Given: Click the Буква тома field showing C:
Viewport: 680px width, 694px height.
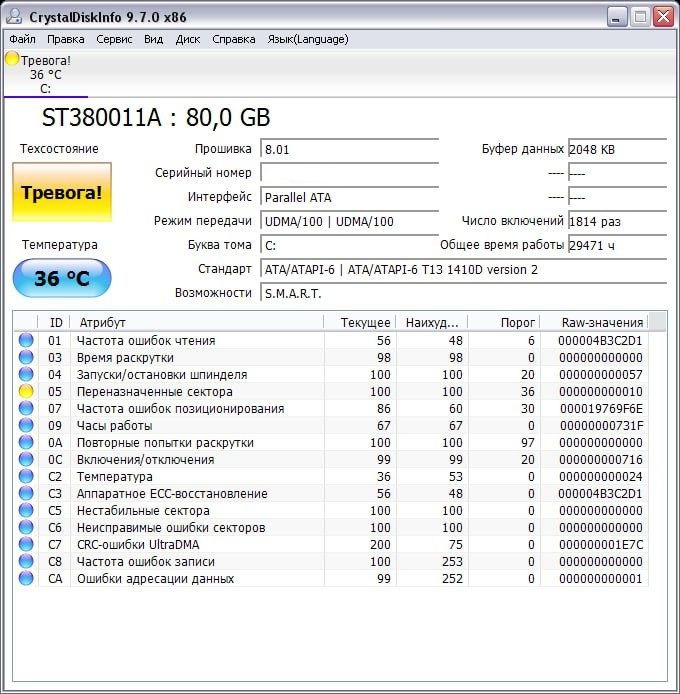Looking at the screenshot, I should [349, 245].
